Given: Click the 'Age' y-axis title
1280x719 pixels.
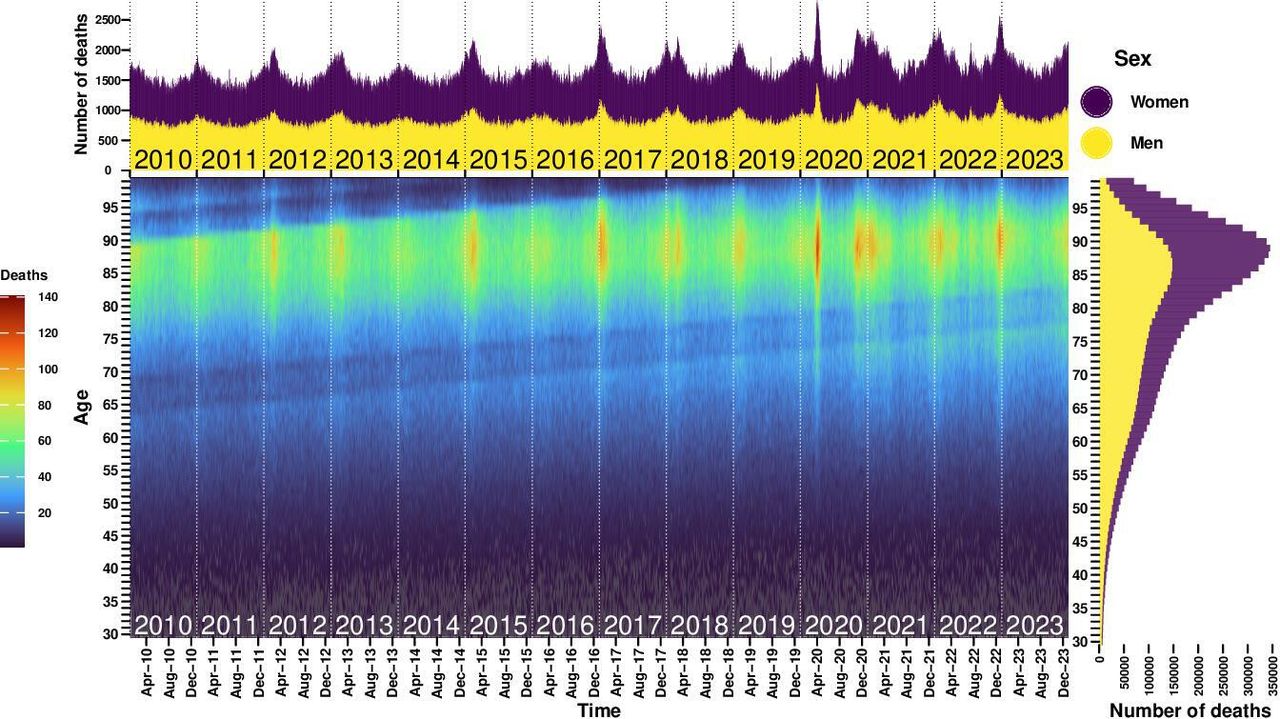Looking at the screenshot, I should tap(84, 408).
